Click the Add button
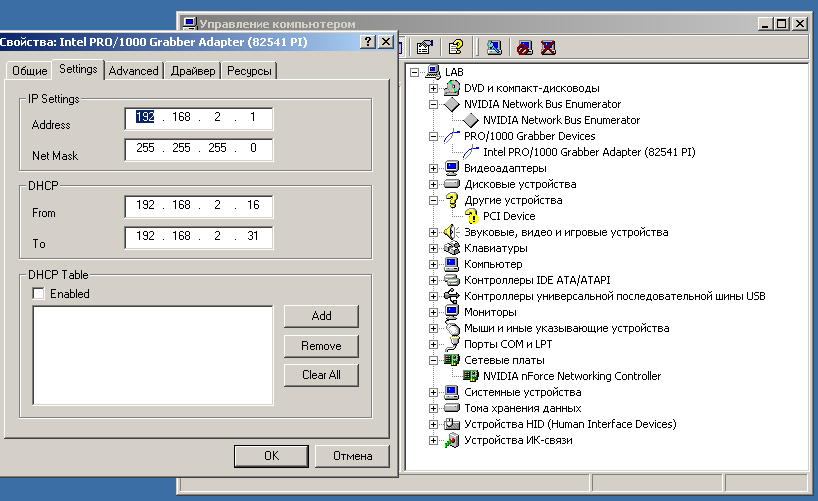Image resolution: width=818 pixels, height=501 pixels. (x=321, y=316)
